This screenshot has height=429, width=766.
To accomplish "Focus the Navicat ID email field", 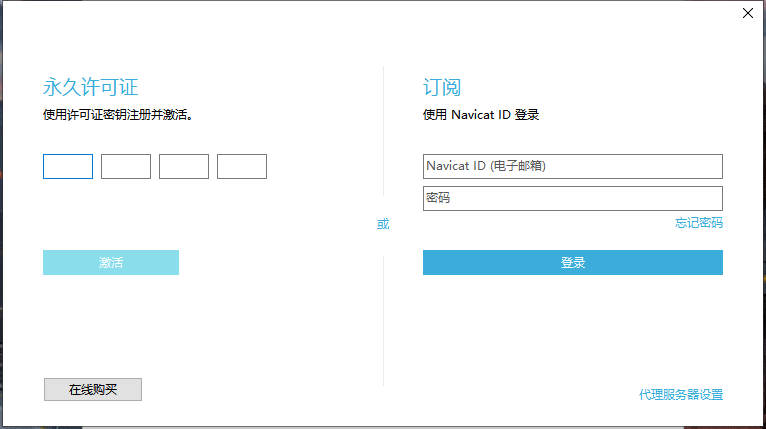I will [x=573, y=167].
